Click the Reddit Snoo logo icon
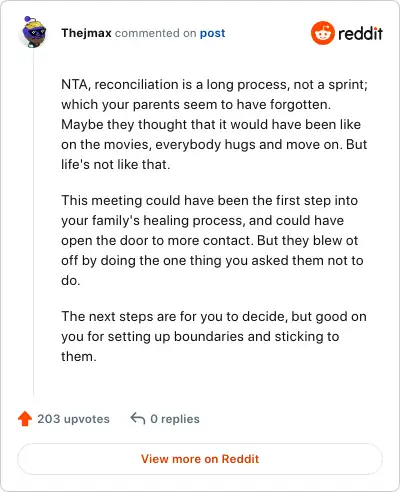Viewport: 400px width, 492px height. [x=323, y=33]
